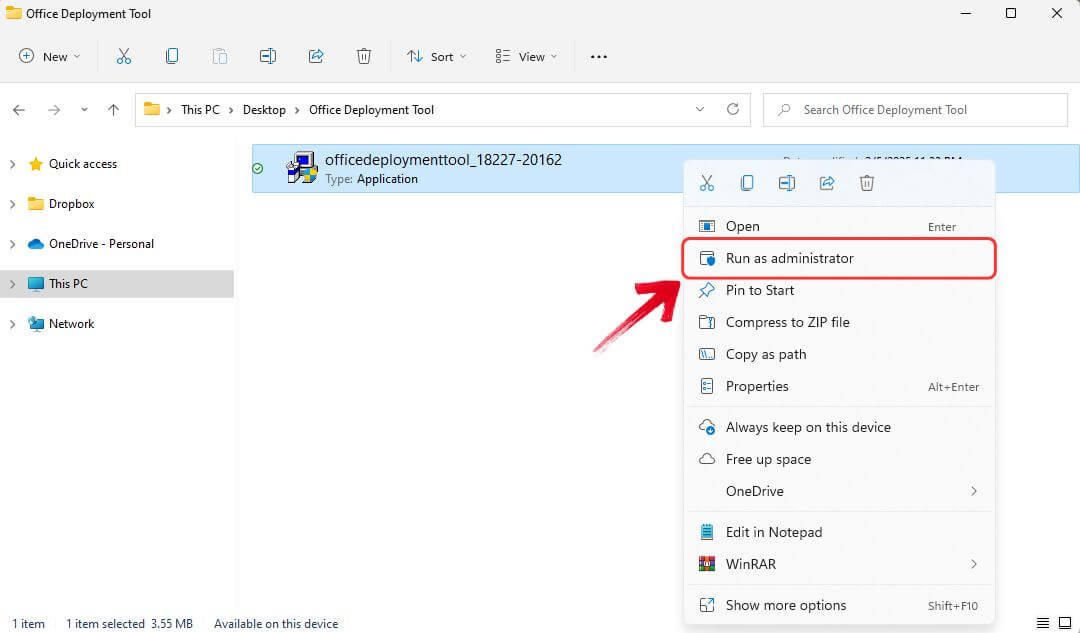The image size is (1080, 633).
Task: Click the Rename icon in the context menu
Action: [x=787, y=183]
